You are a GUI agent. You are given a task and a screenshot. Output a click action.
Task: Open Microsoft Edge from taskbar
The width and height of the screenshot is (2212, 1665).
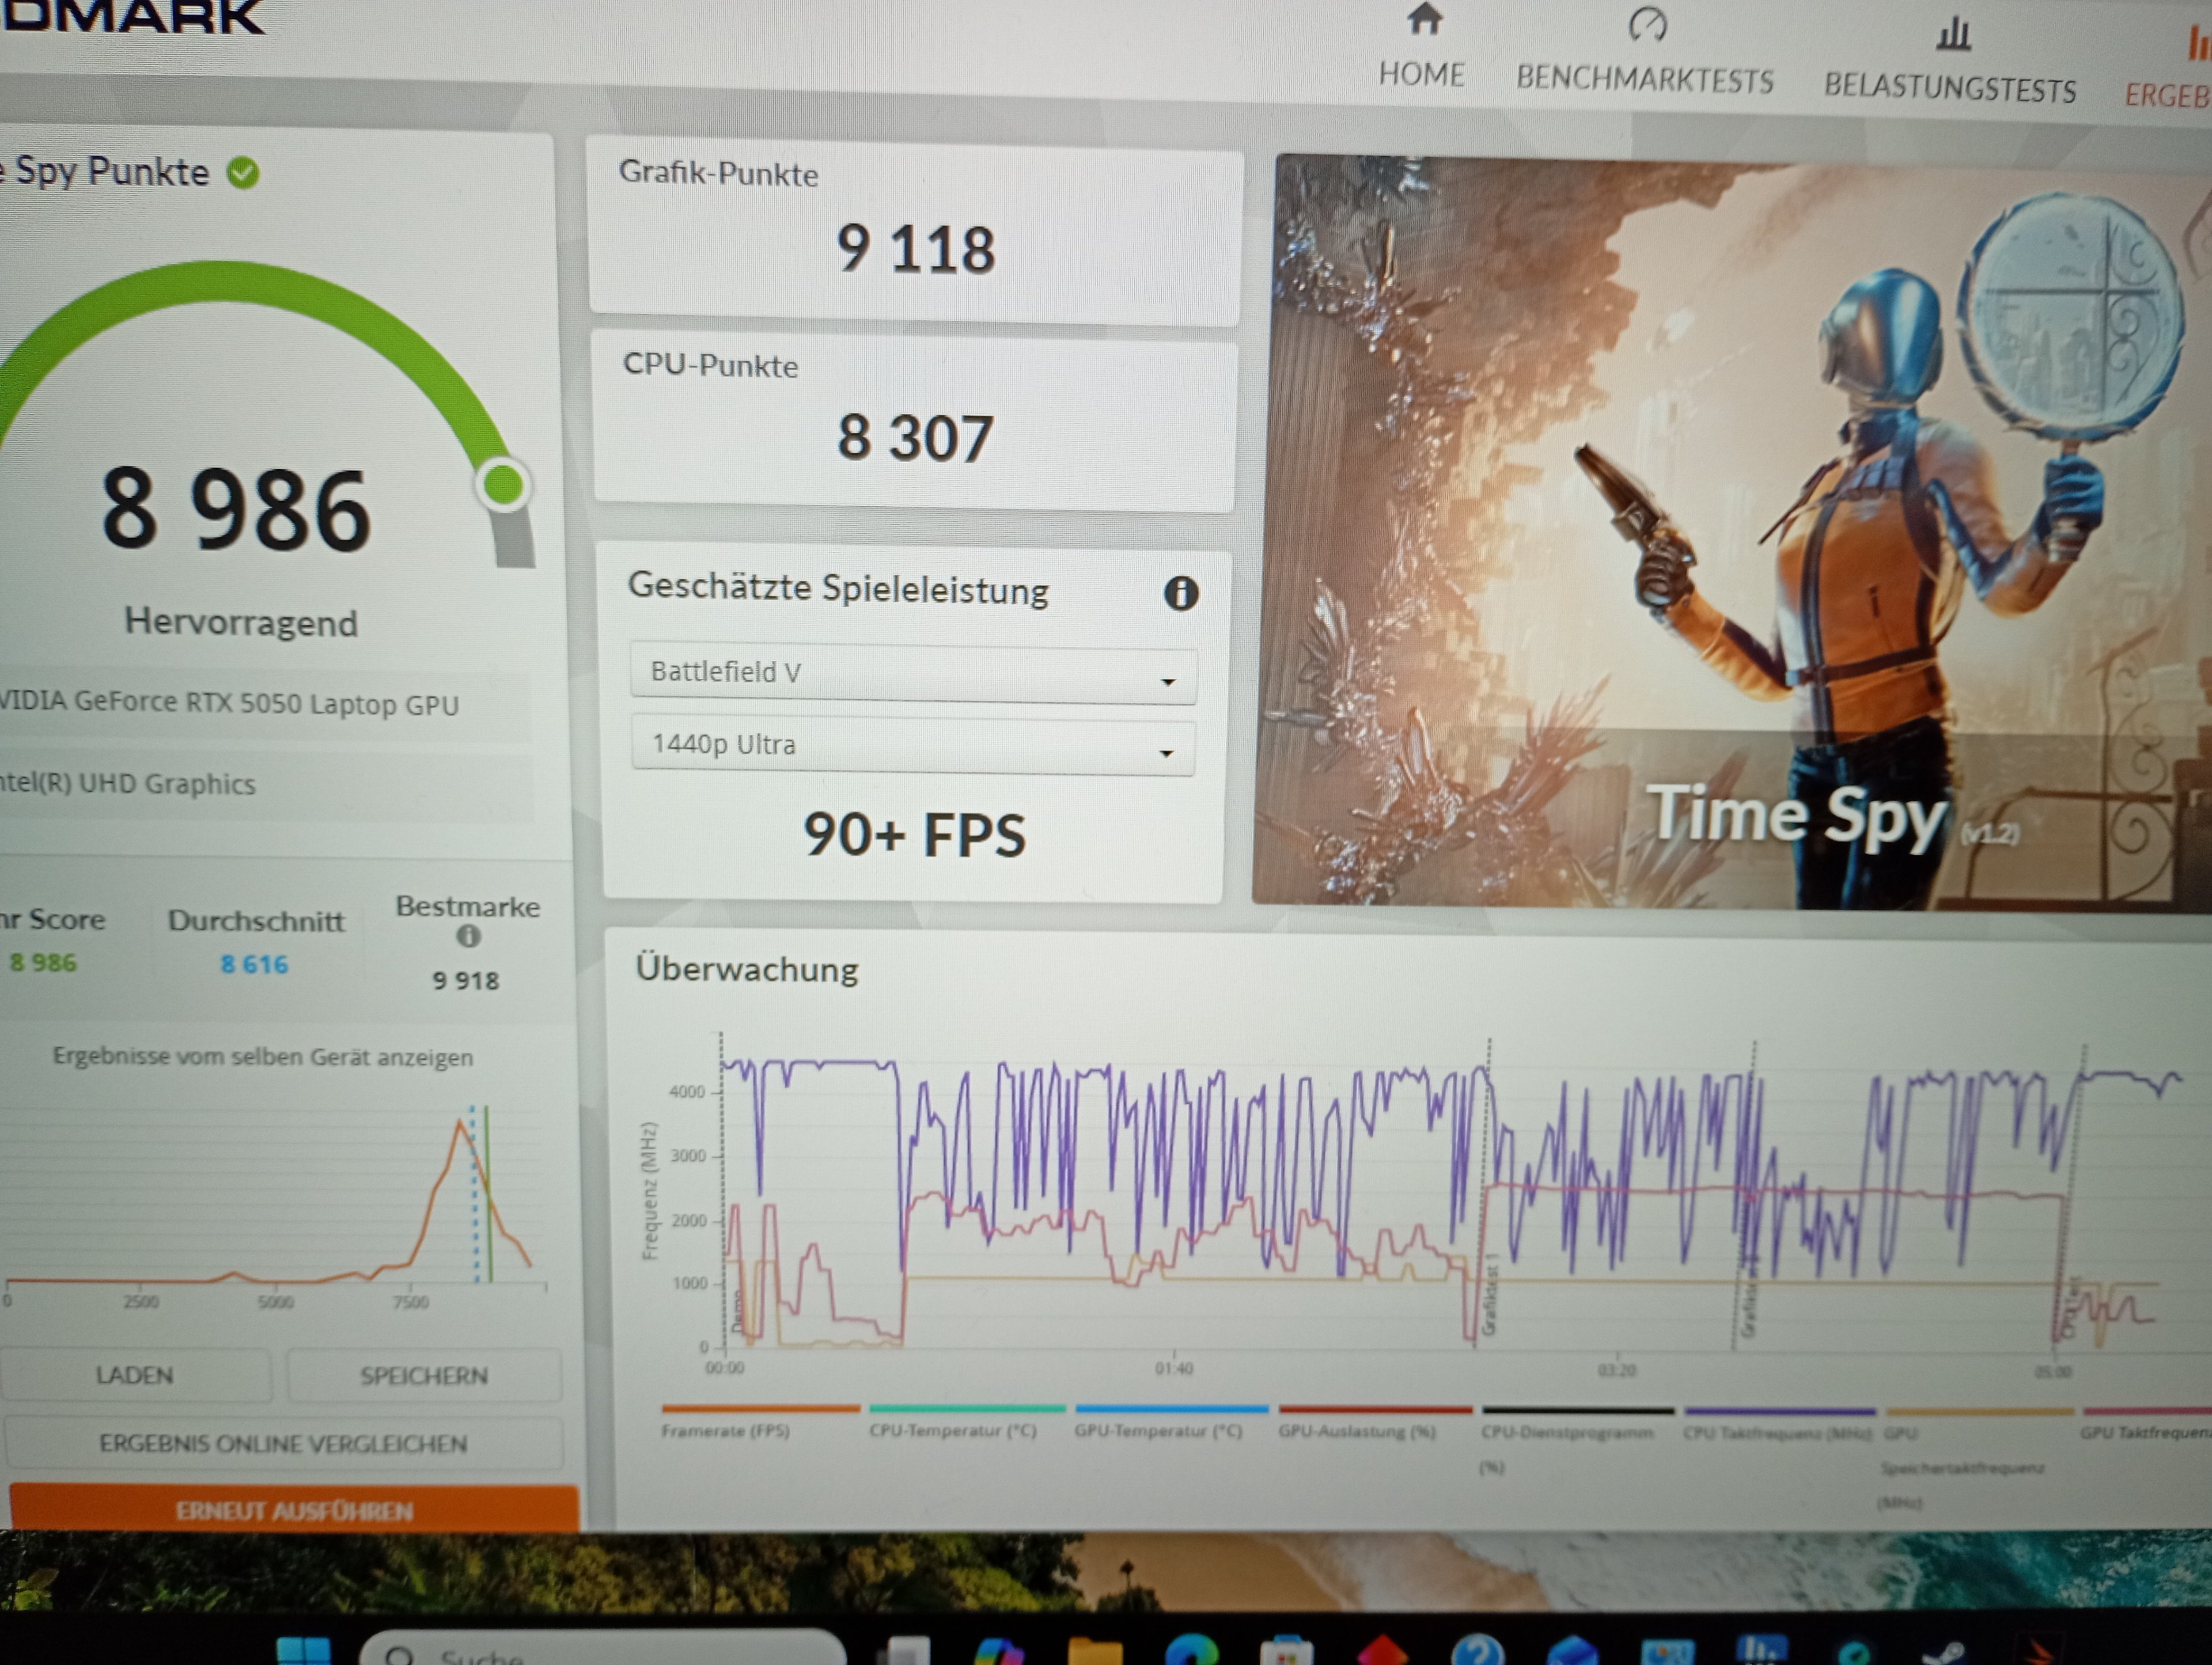tap(1191, 1652)
